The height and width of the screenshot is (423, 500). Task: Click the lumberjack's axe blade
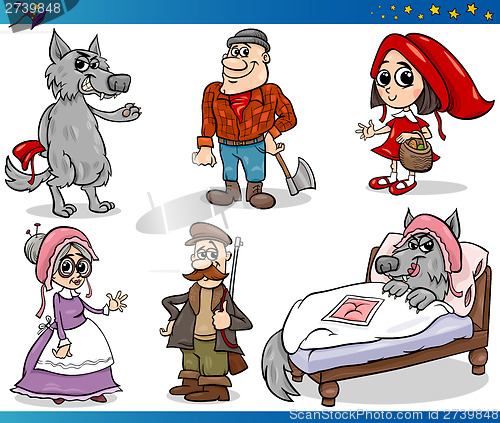pos(301,176)
